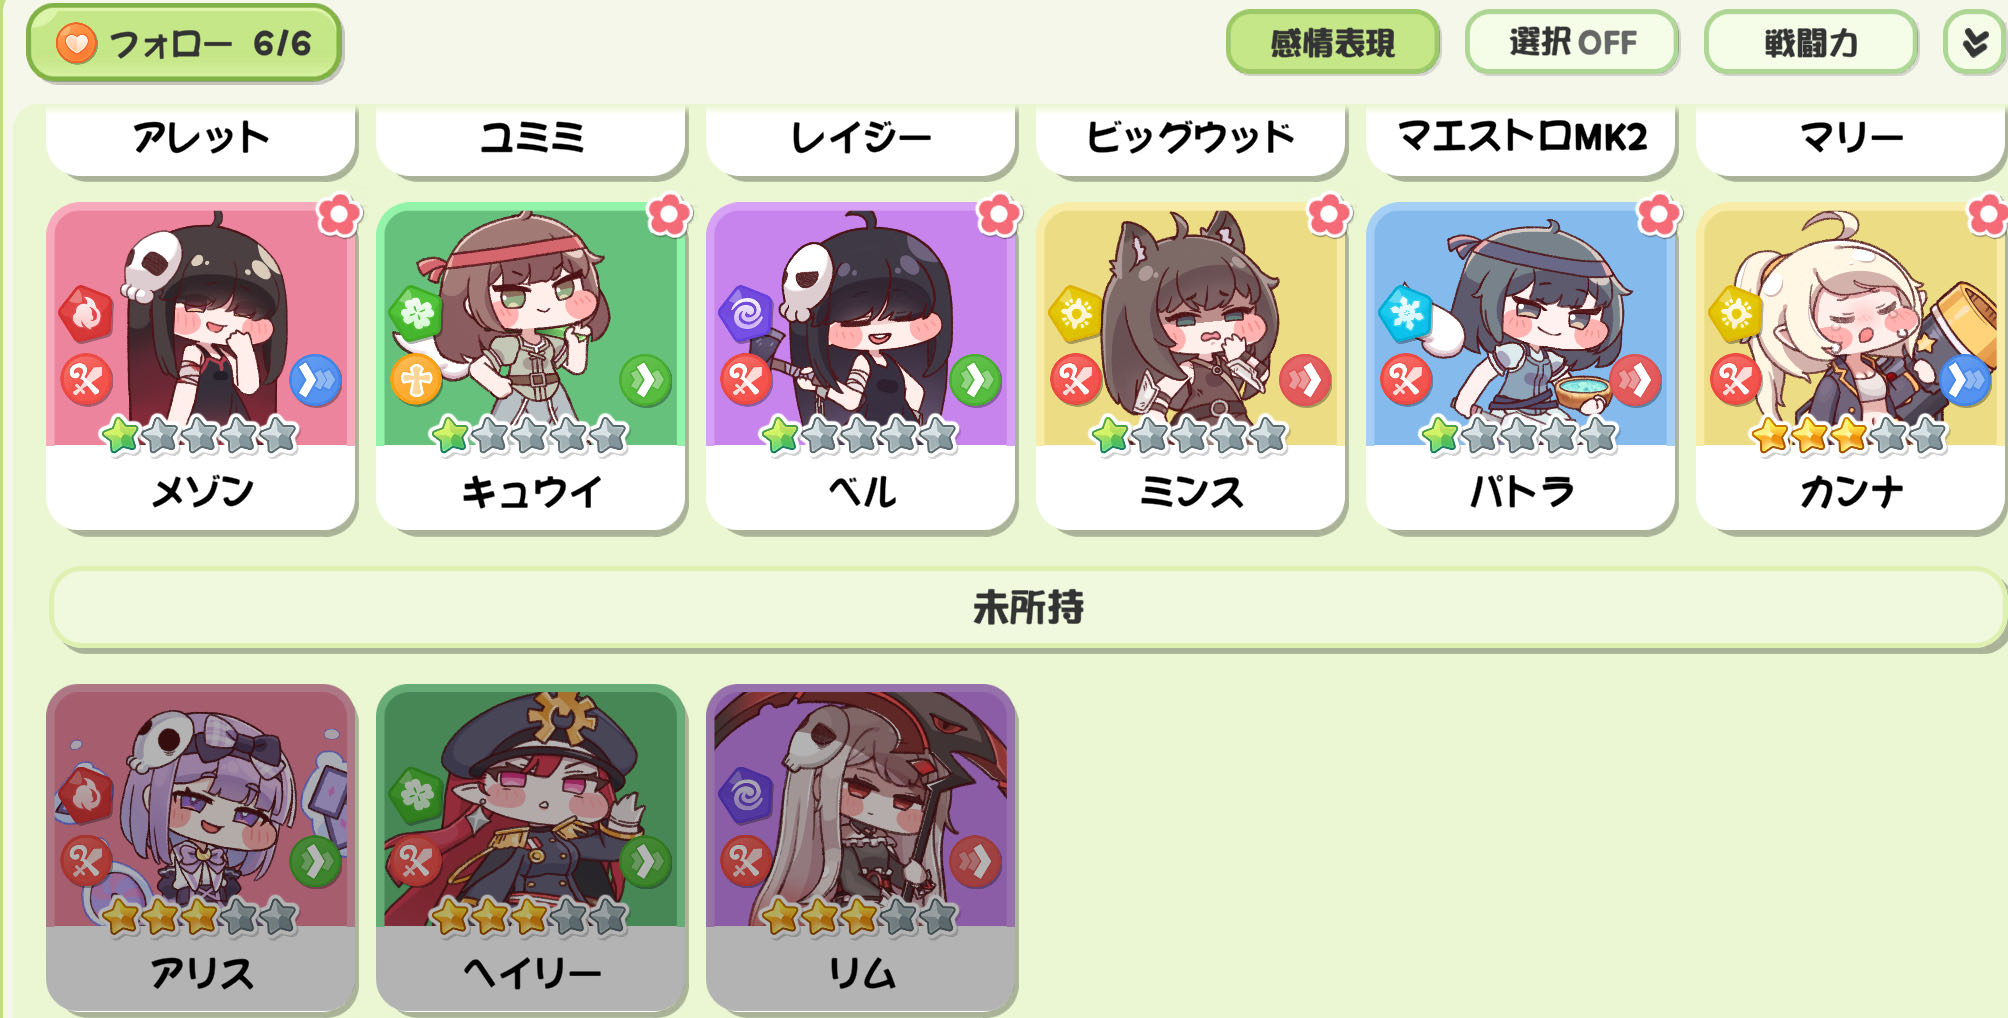Click the yellow sun icon on ミンス card
This screenshot has height=1018, width=2008.
click(1076, 314)
